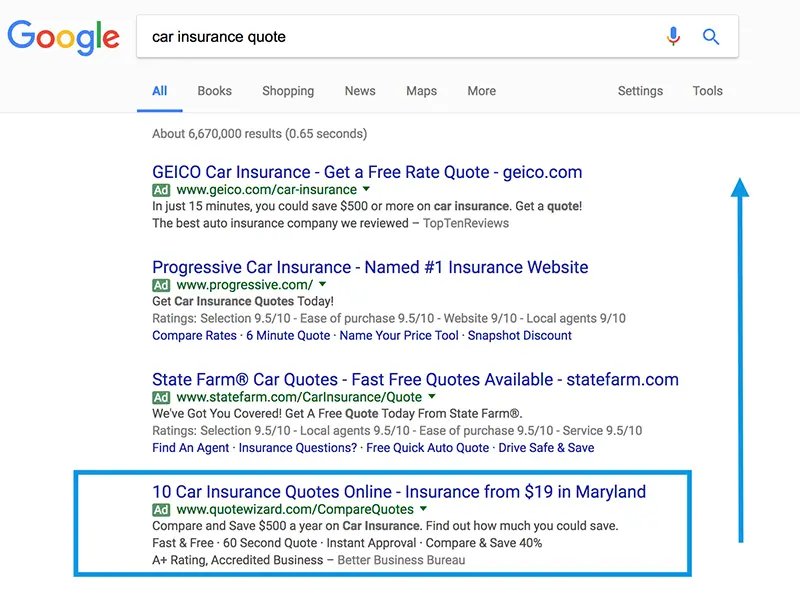The height and width of the screenshot is (590, 800).
Task: Click the Ad badge beside statefarm.com URL
Action: pyautogui.click(x=161, y=397)
